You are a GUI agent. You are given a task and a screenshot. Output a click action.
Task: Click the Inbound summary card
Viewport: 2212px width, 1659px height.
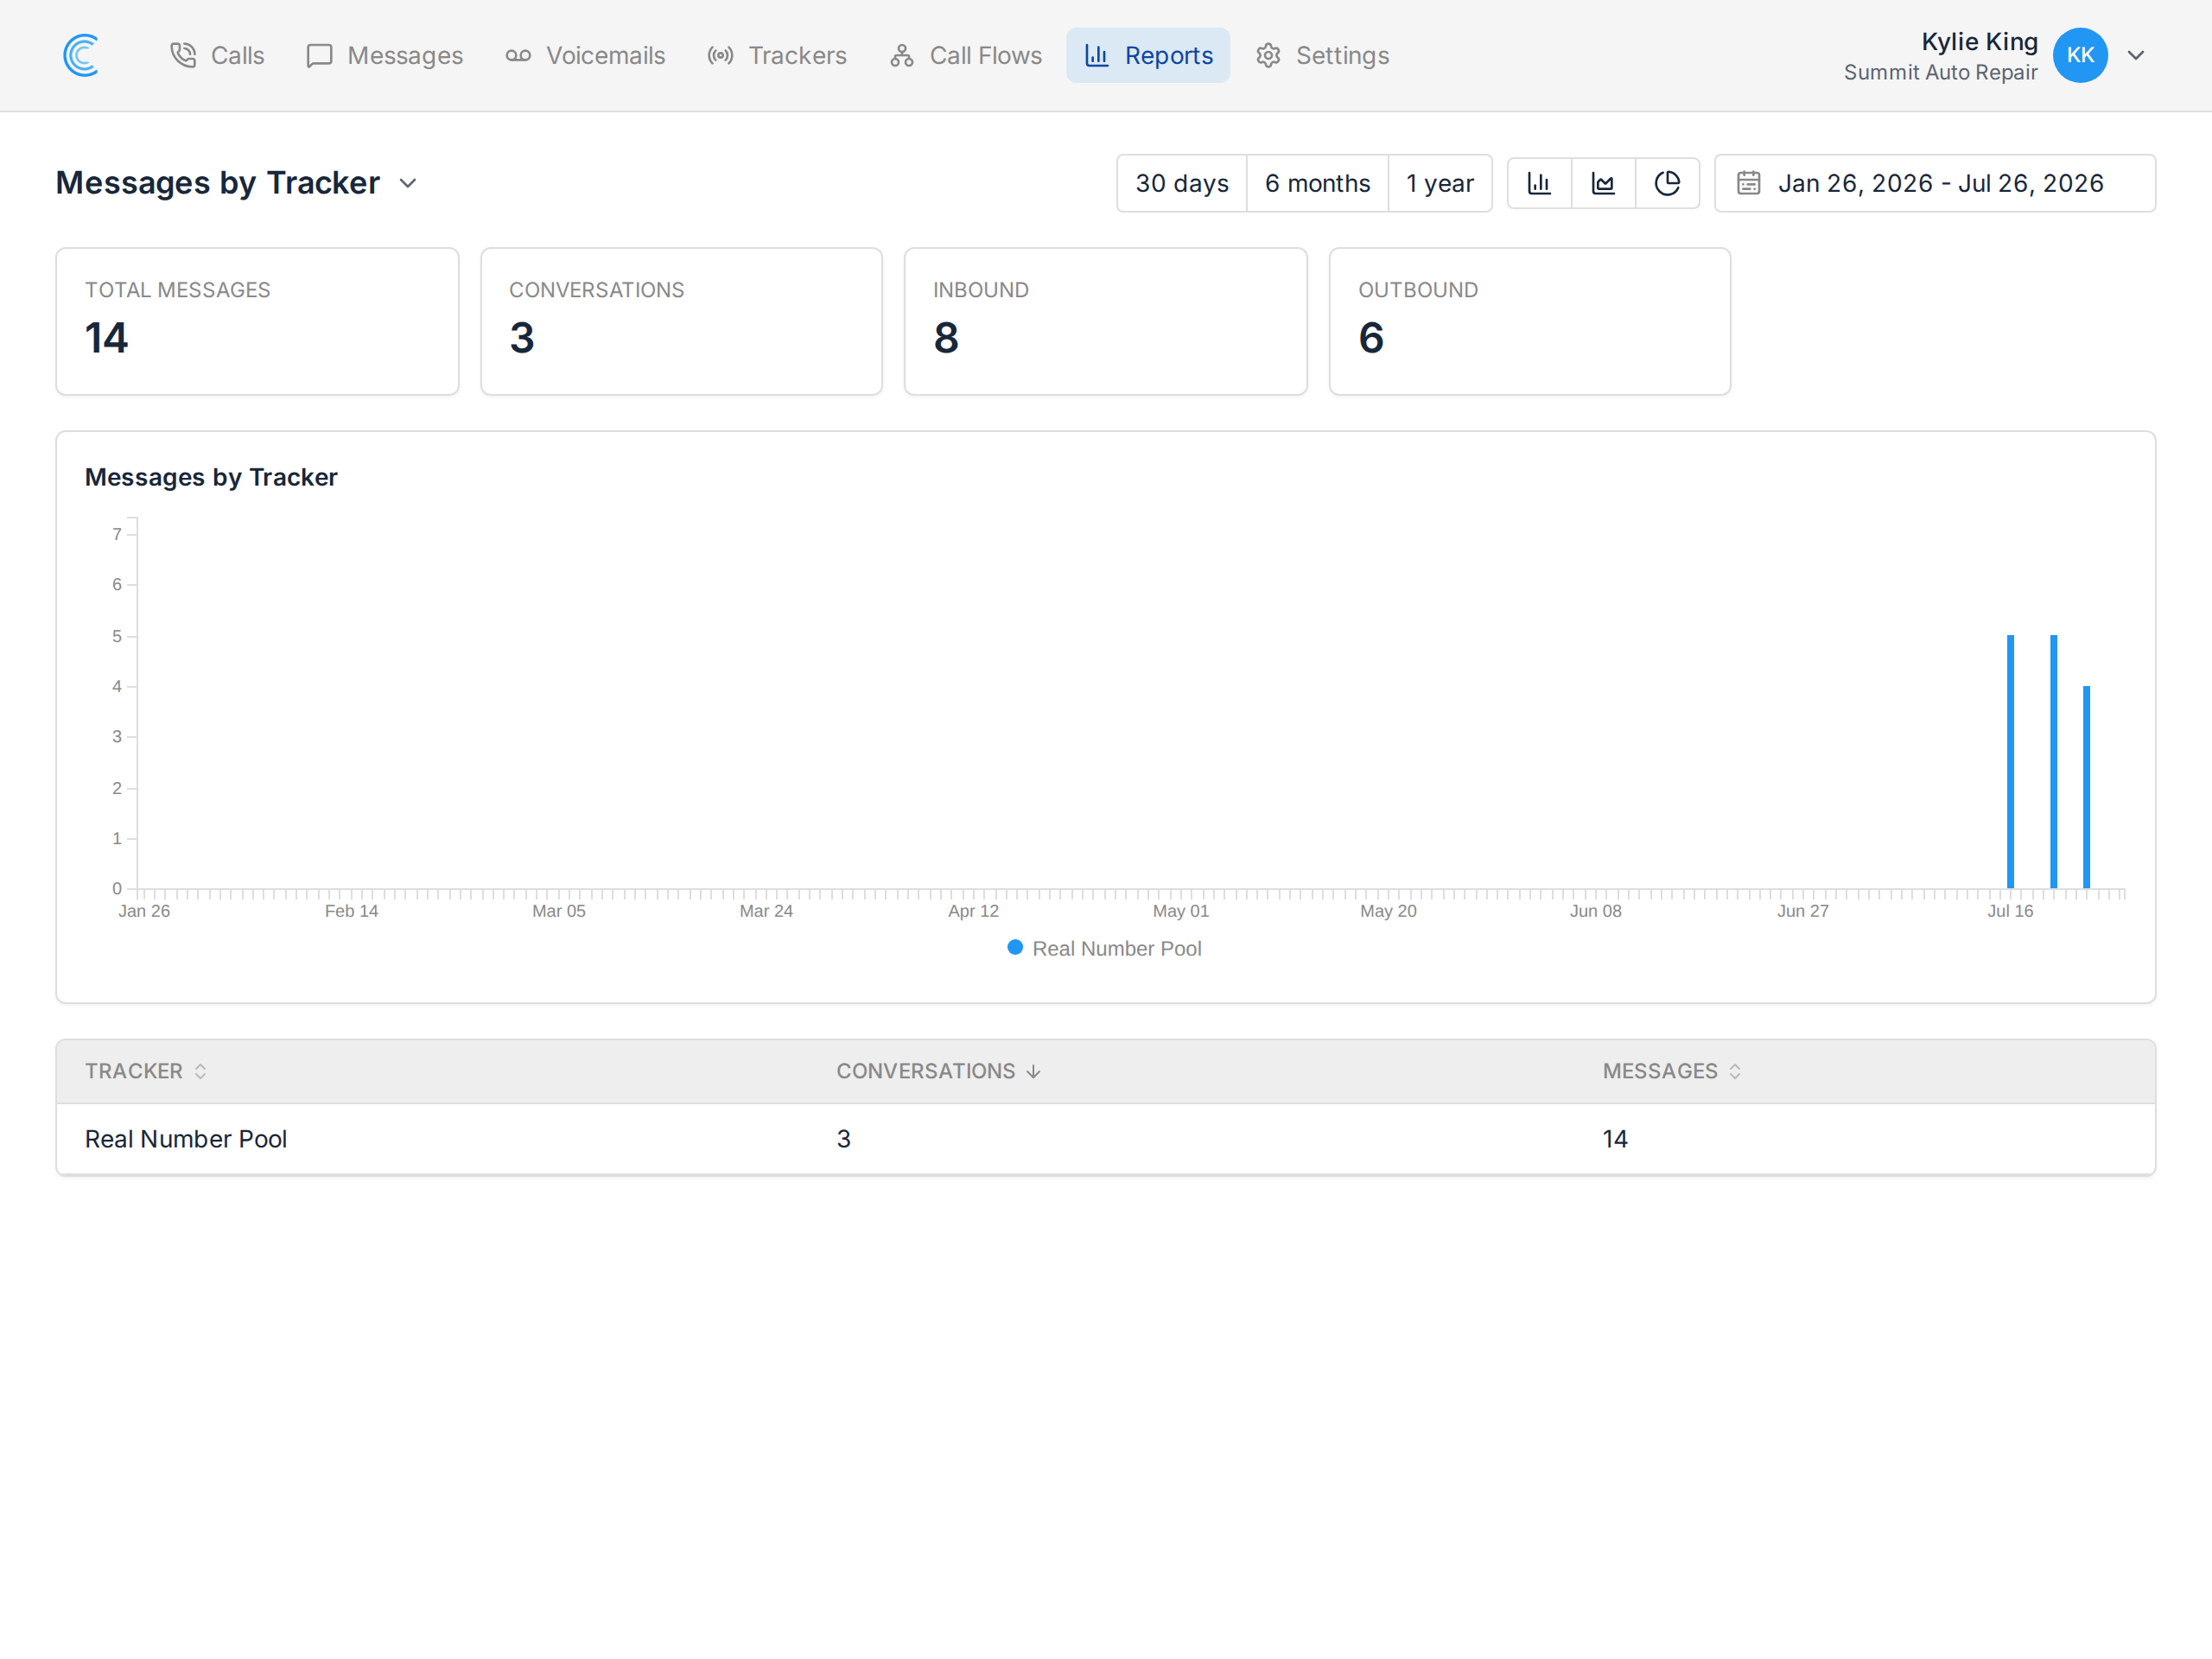coord(1105,321)
